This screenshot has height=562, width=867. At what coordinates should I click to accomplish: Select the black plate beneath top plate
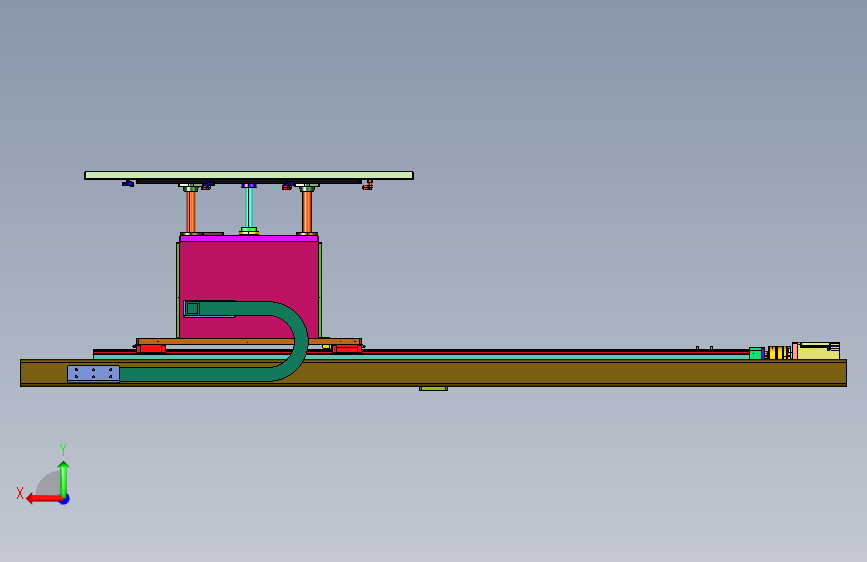(x=249, y=181)
